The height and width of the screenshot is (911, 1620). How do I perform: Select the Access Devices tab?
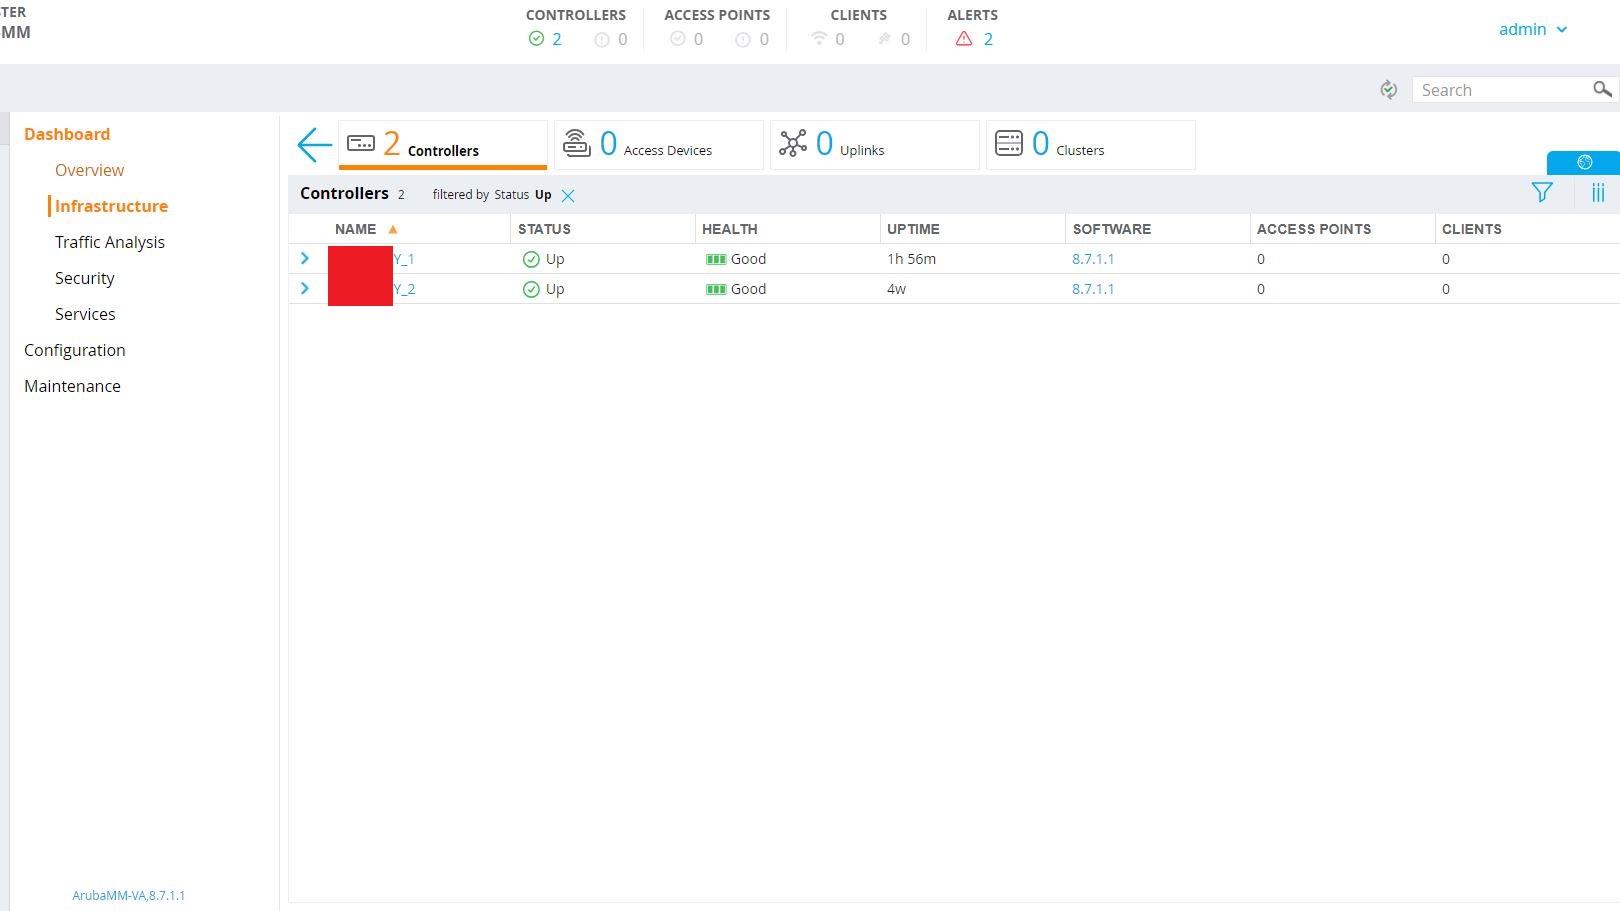(659, 145)
